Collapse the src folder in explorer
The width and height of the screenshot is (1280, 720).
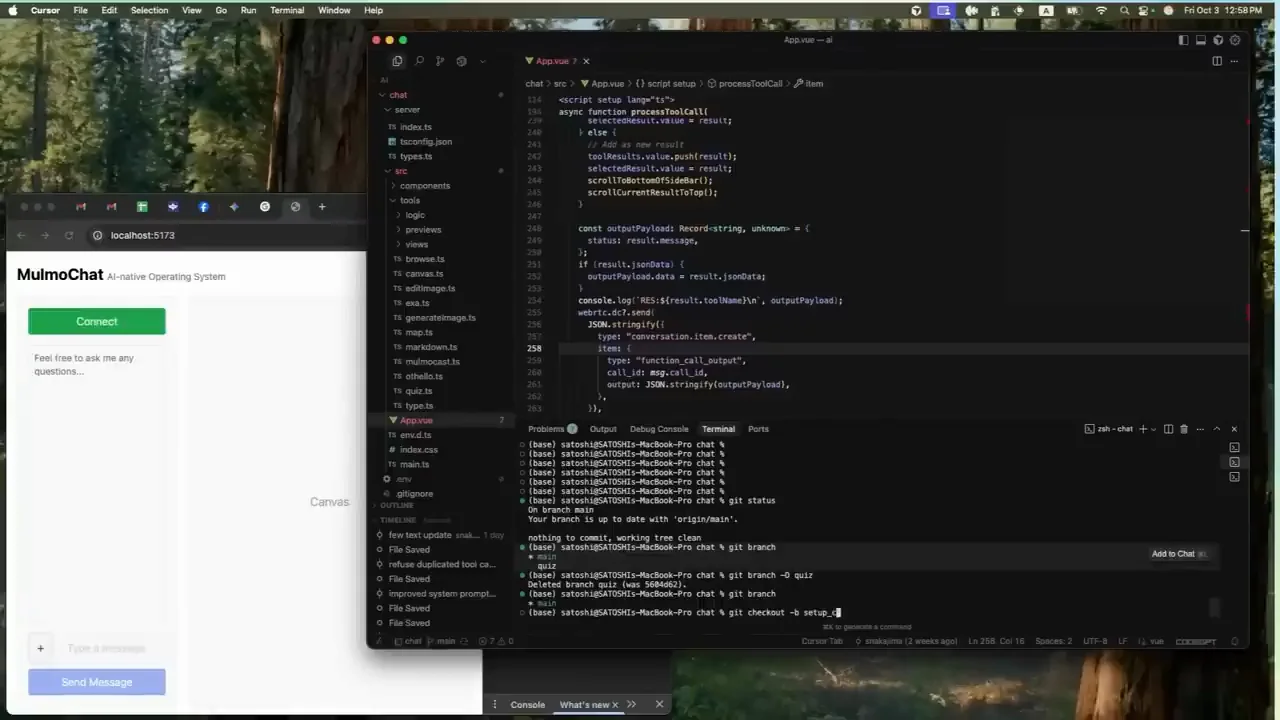[x=401, y=171]
